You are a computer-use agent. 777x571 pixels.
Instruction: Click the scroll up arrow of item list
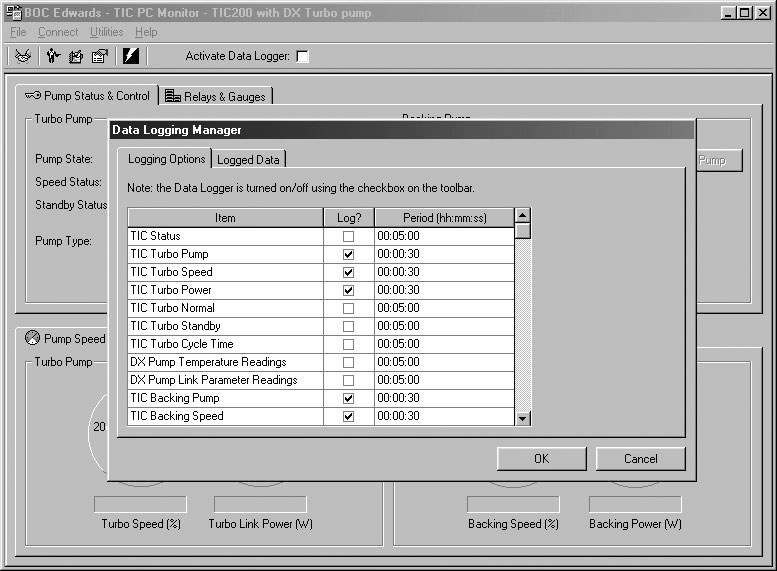coord(522,215)
